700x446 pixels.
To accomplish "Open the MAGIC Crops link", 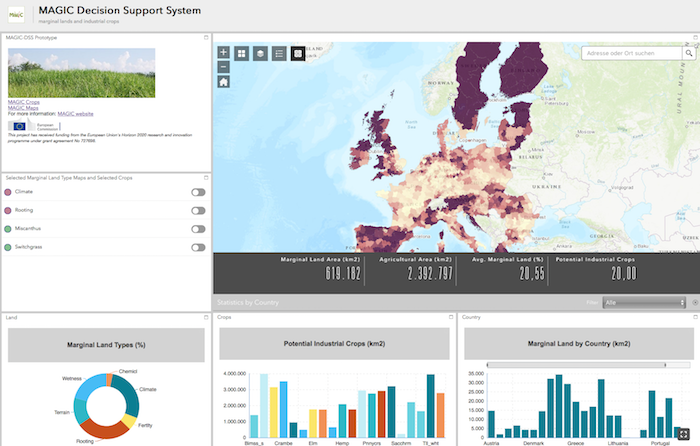I will coord(24,102).
